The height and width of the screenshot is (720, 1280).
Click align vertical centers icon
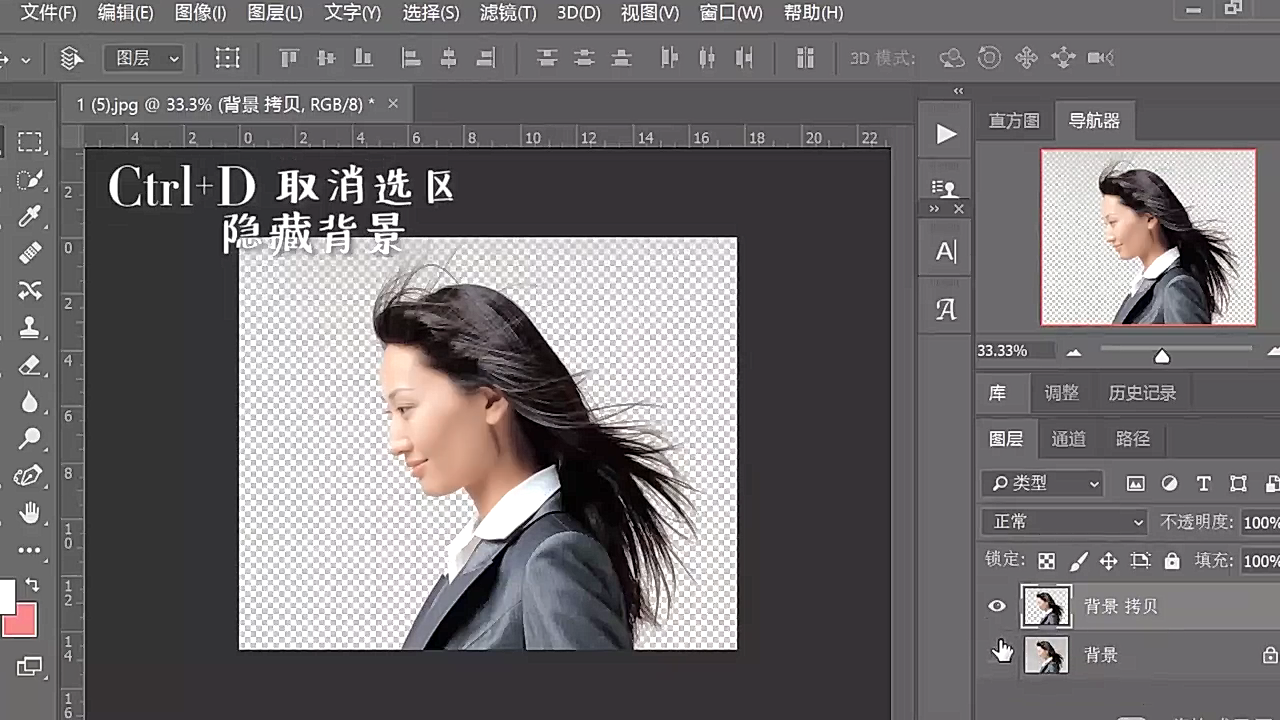(x=326, y=58)
